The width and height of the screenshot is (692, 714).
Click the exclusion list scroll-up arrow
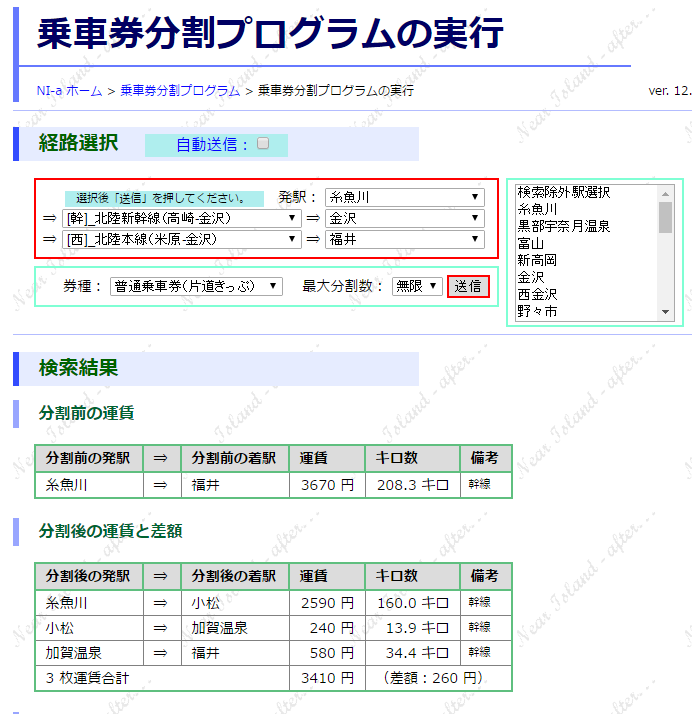point(666,194)
